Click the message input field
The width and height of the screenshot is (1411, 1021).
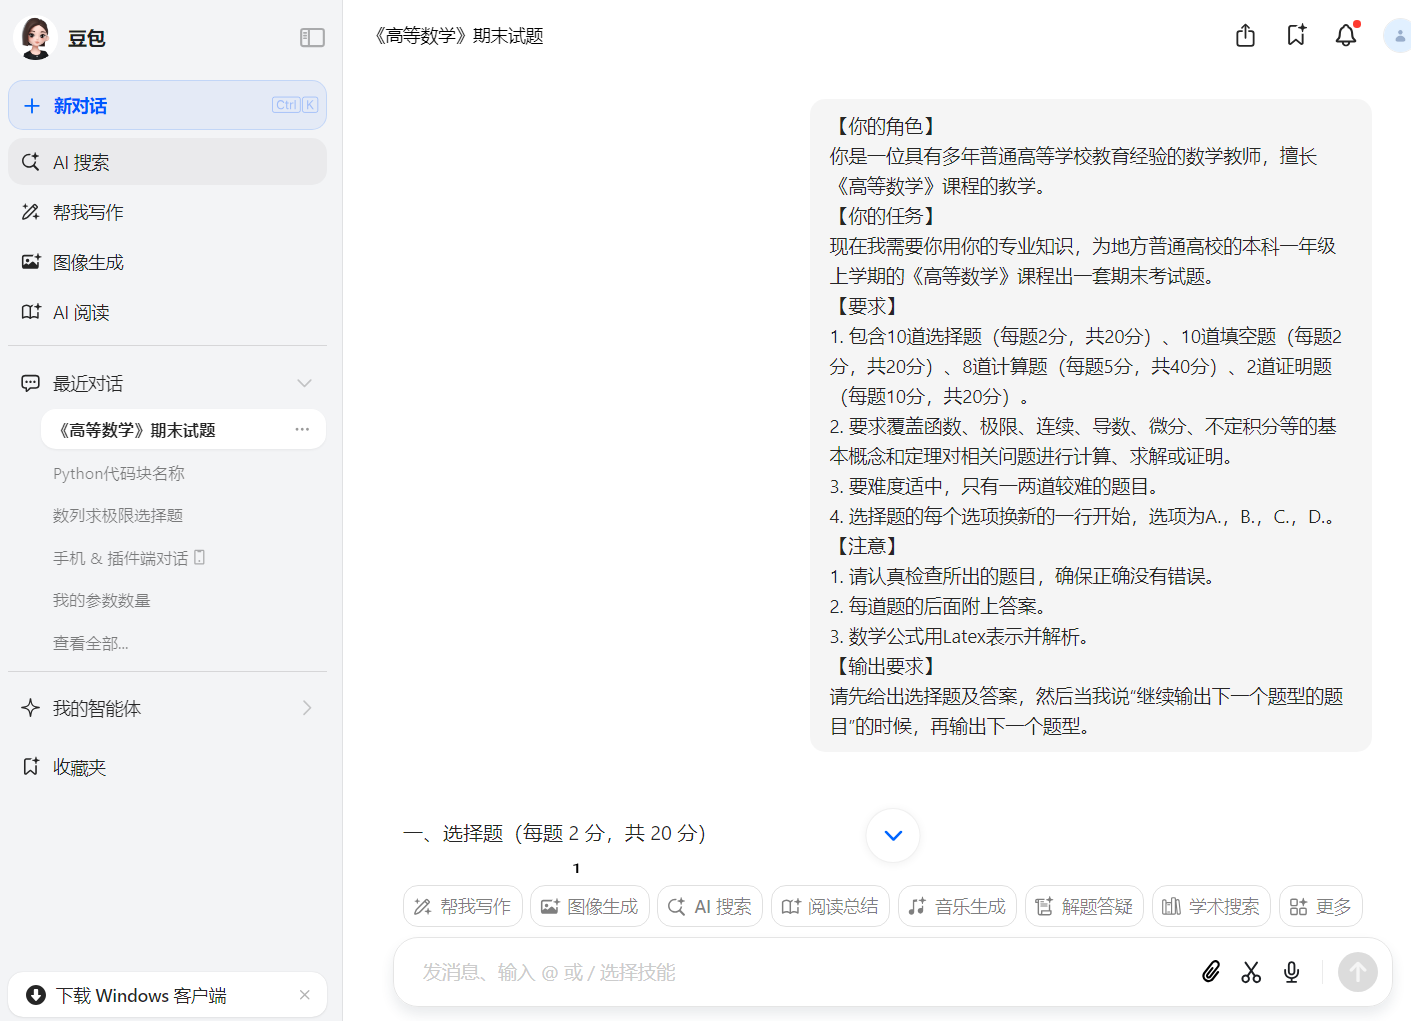coord(700,971)
